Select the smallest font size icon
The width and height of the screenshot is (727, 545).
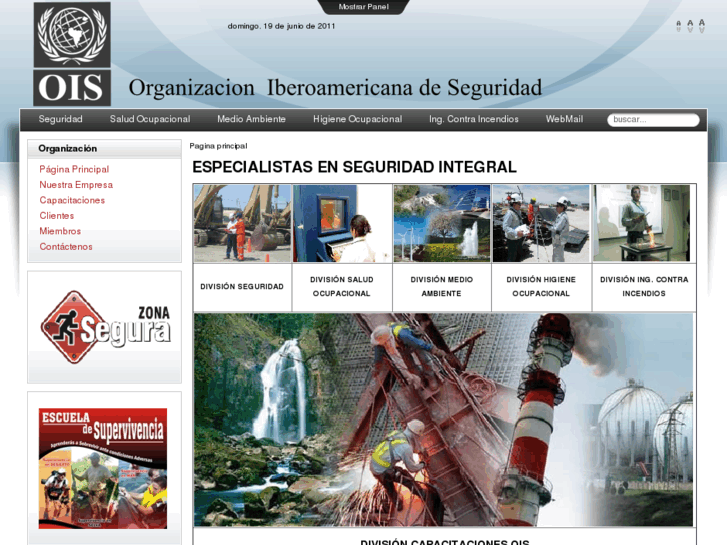678,26
